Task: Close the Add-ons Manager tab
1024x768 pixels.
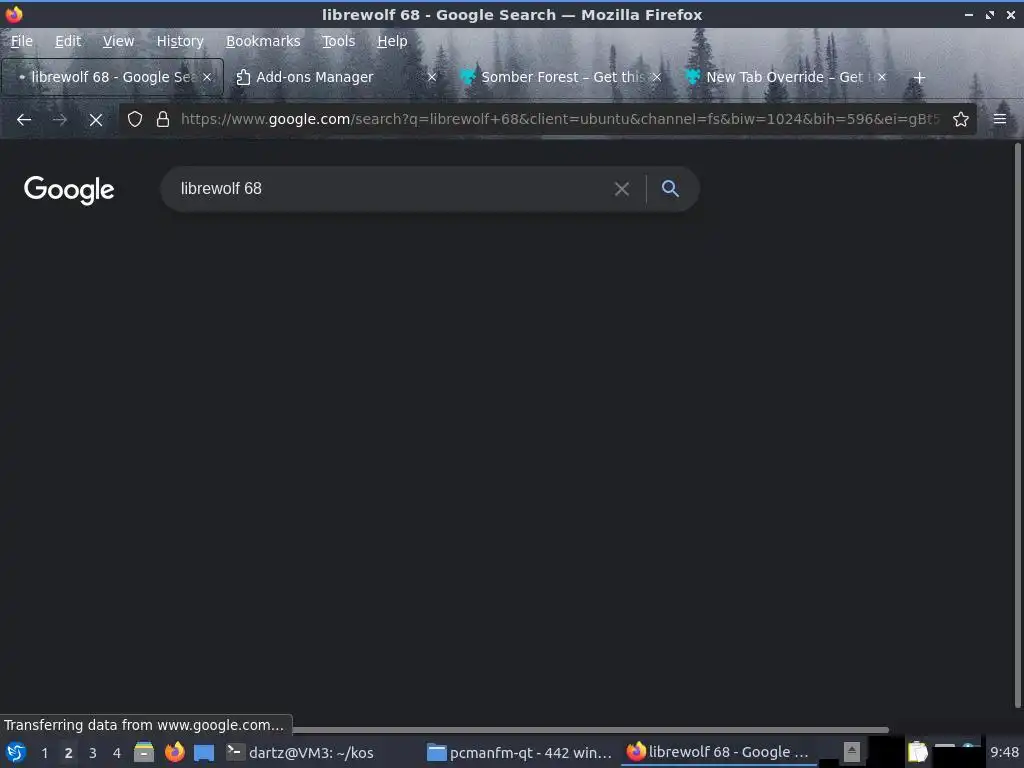Action: point(432,77)
